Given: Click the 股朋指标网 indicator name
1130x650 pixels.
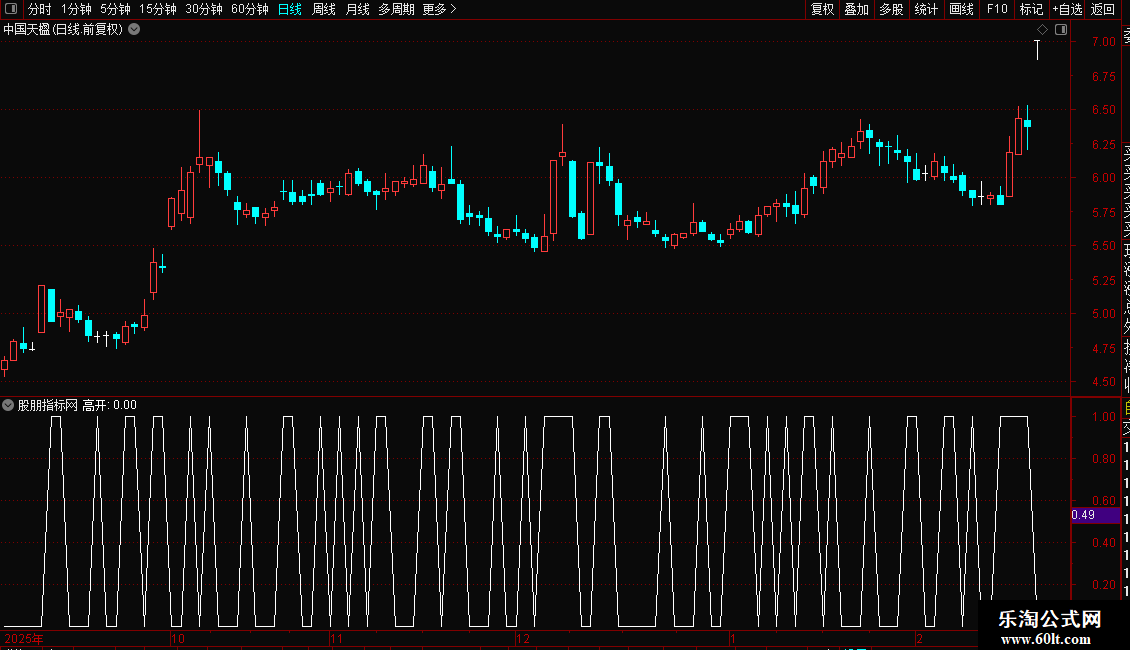Looking at the screenshot, I should 48,405.
